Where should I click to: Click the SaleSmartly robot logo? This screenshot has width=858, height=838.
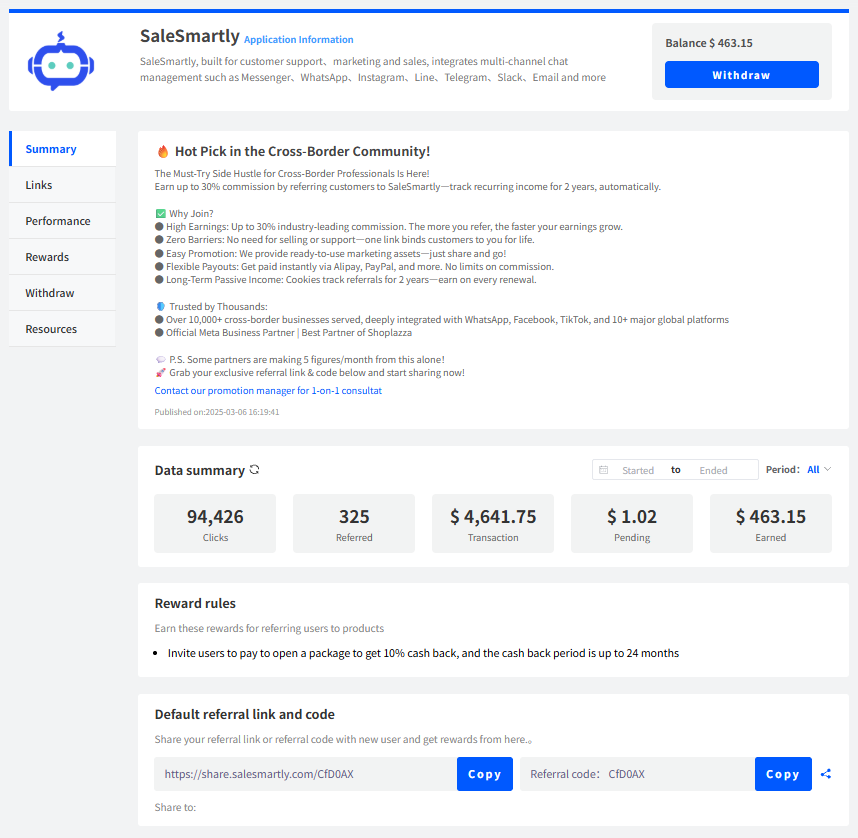[x=61, y=61]
